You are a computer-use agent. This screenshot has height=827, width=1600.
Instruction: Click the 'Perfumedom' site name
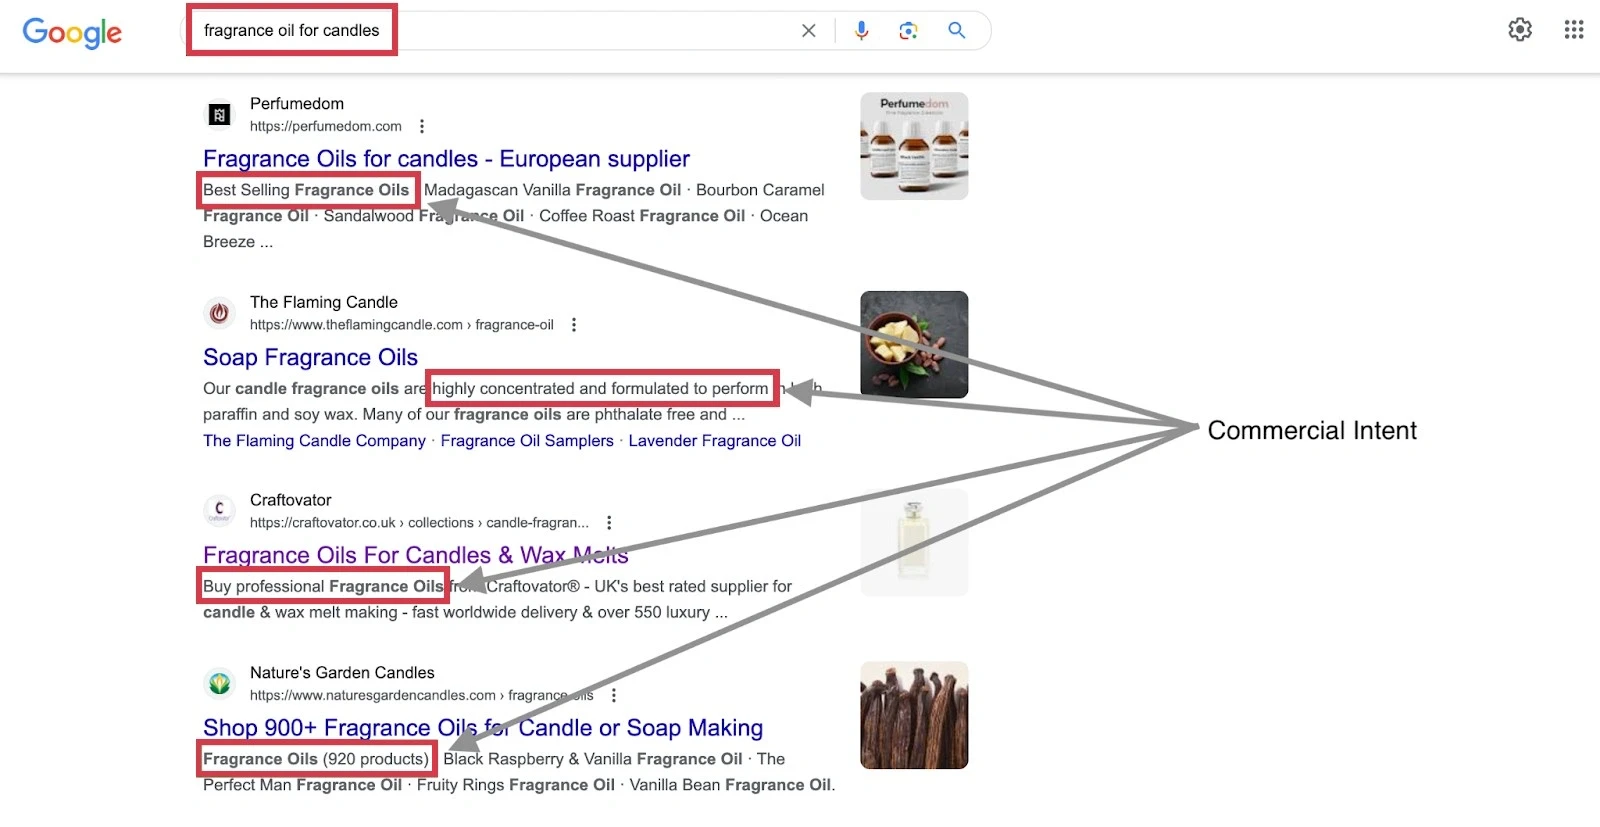point(297,104)
